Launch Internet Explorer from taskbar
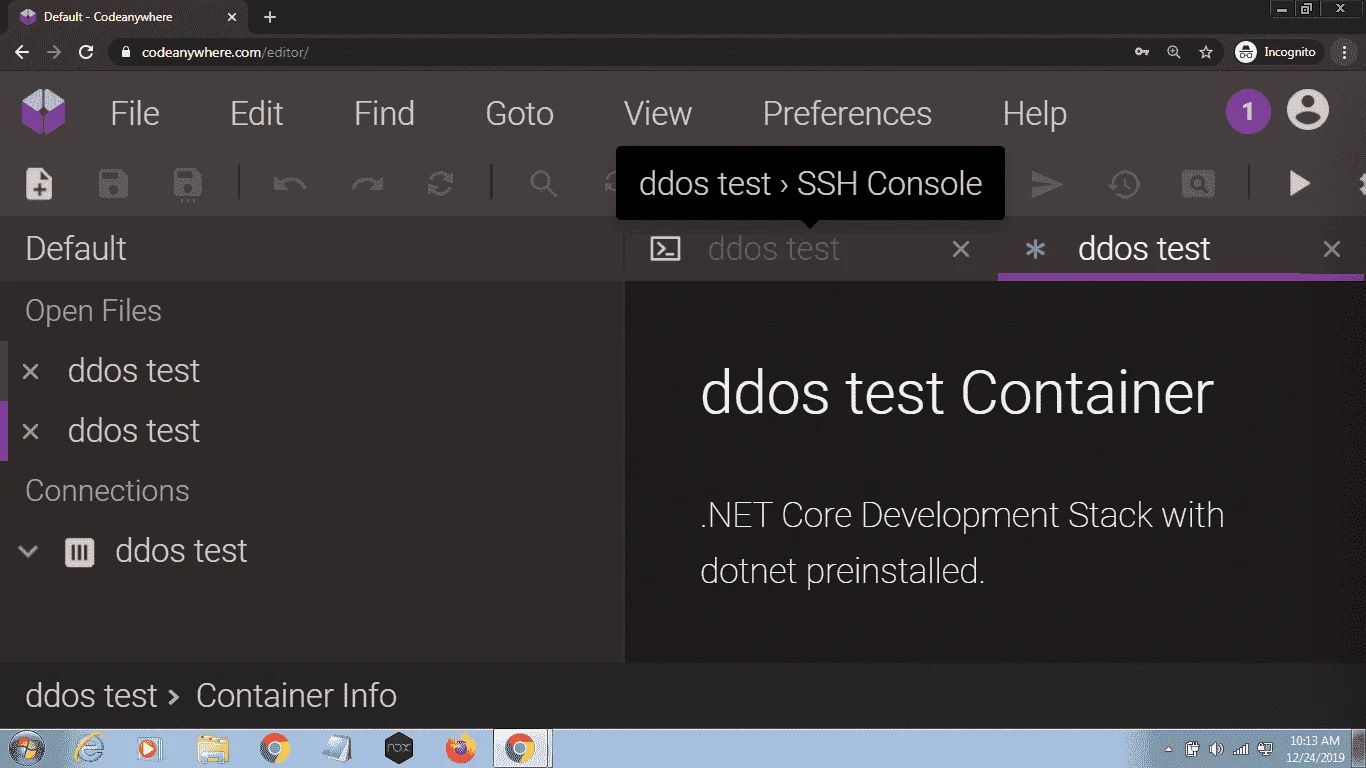 tap(90, 748)
